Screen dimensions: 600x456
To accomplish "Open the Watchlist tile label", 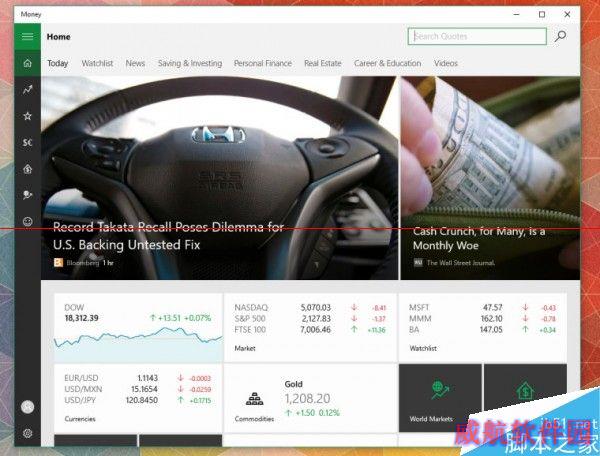I will point(423,349).
